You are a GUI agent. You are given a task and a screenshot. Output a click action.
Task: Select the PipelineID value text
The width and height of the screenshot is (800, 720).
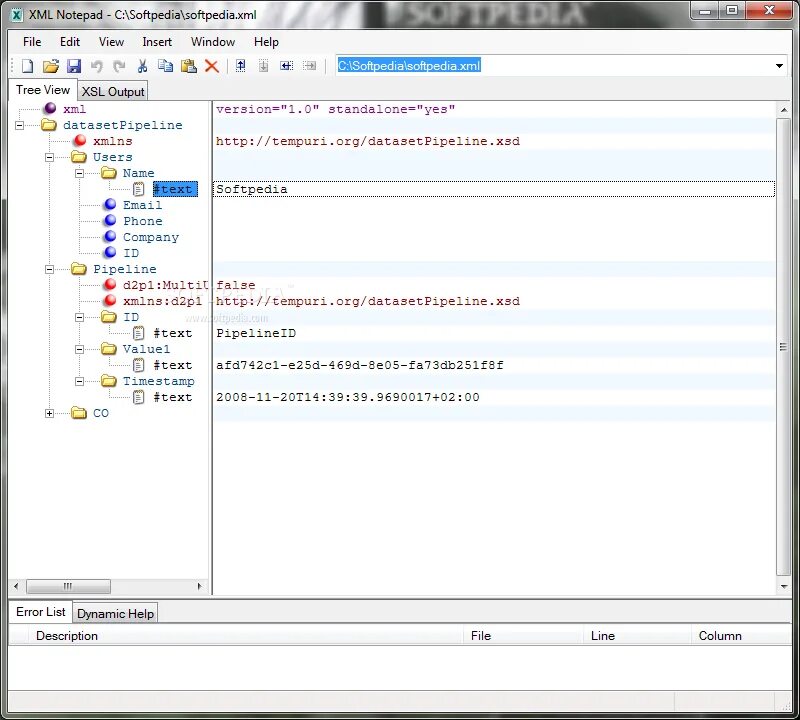256,333
